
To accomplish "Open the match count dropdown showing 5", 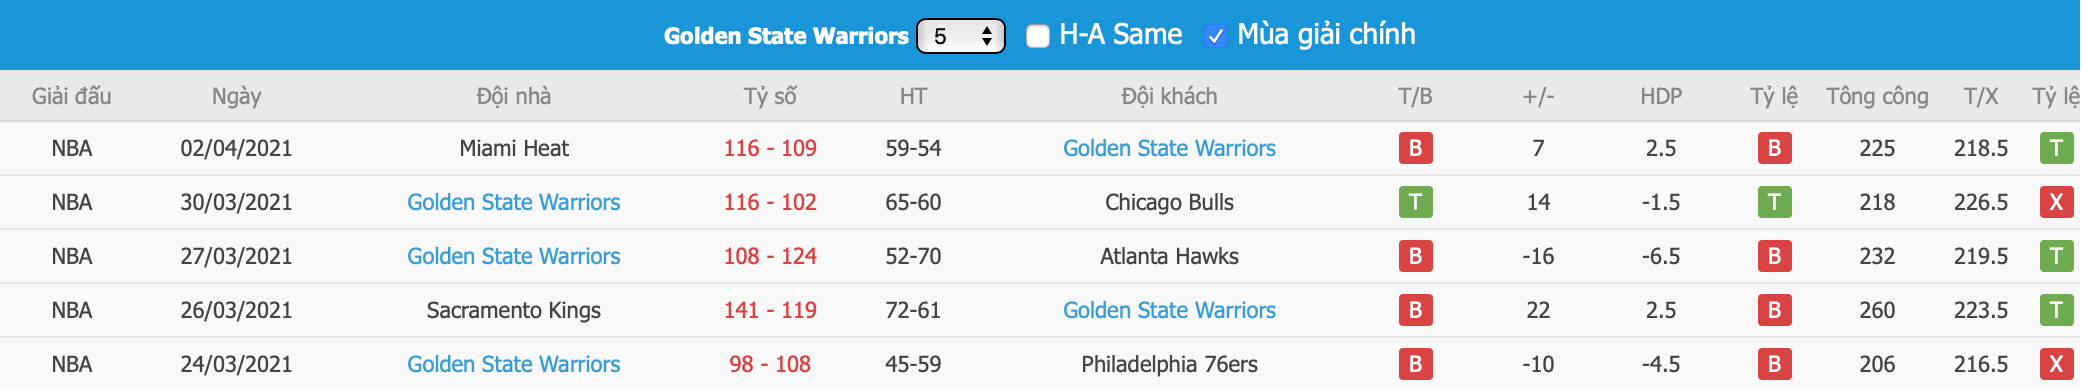I will click(x=961, y=36).
